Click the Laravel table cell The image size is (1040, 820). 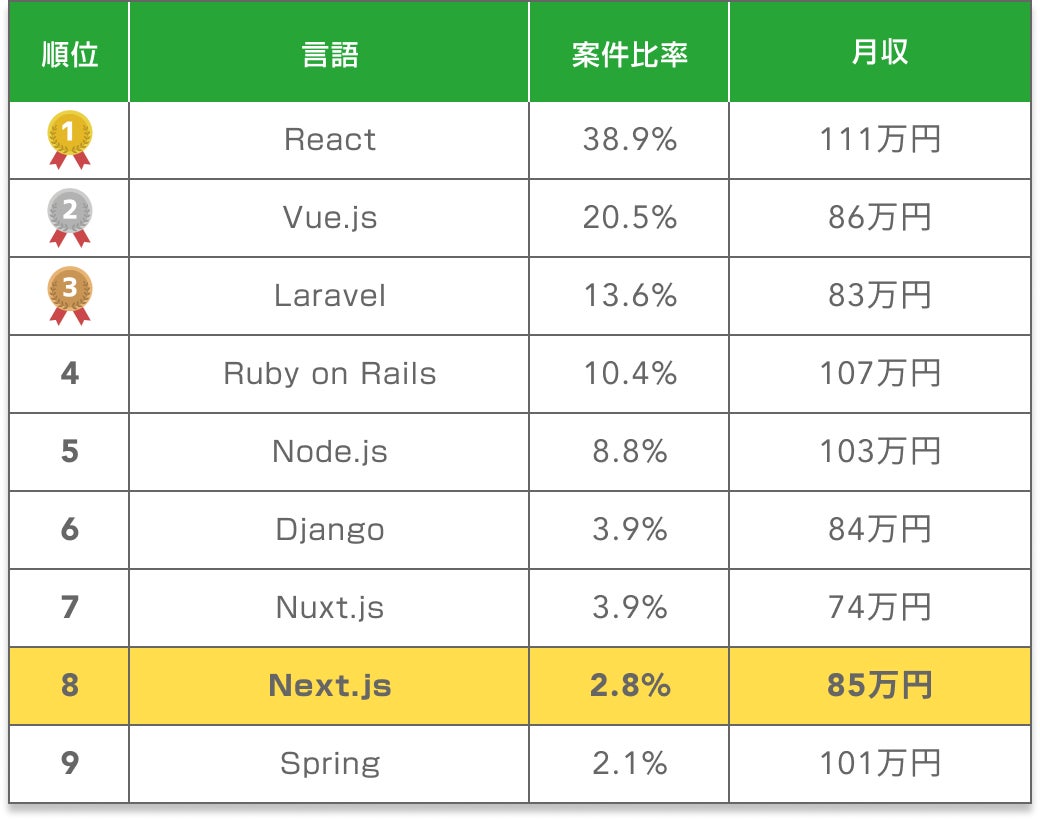330,296
